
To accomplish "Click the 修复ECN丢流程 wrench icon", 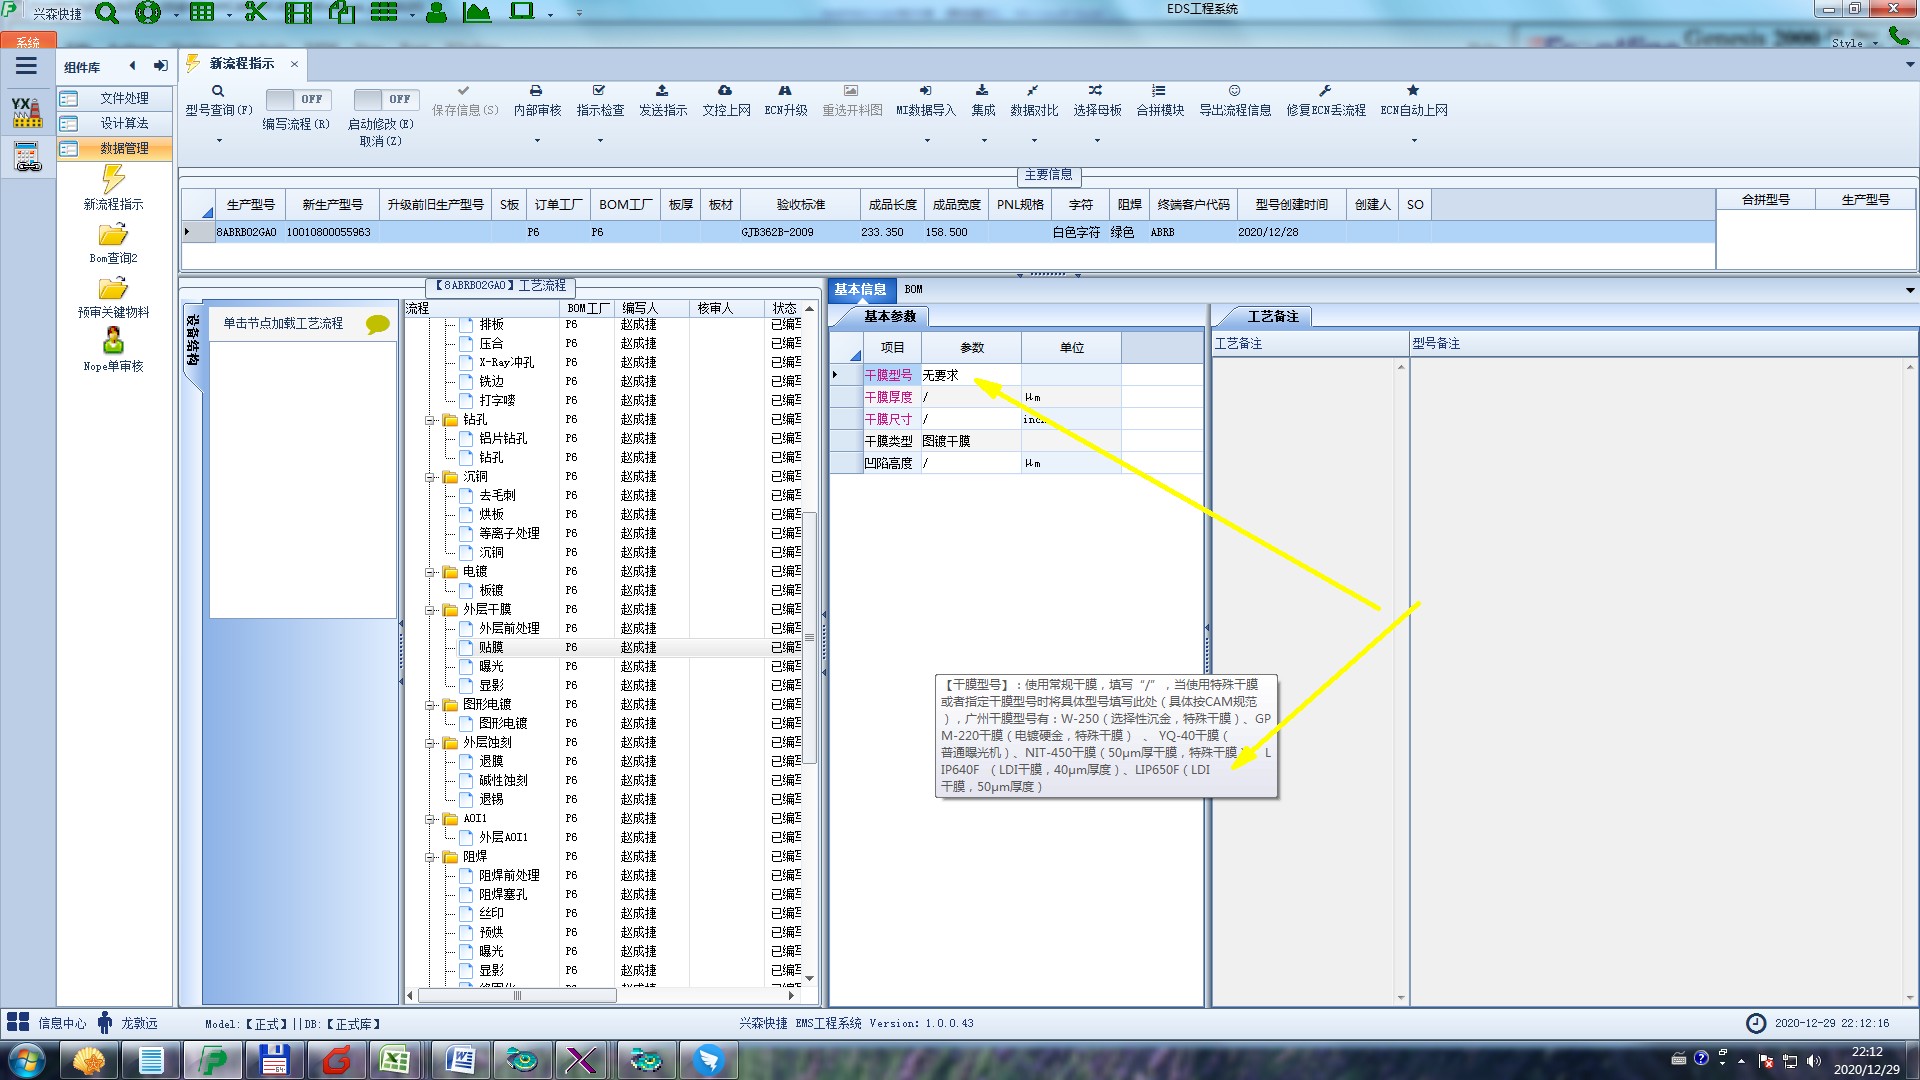I will tap(1325, 91).
